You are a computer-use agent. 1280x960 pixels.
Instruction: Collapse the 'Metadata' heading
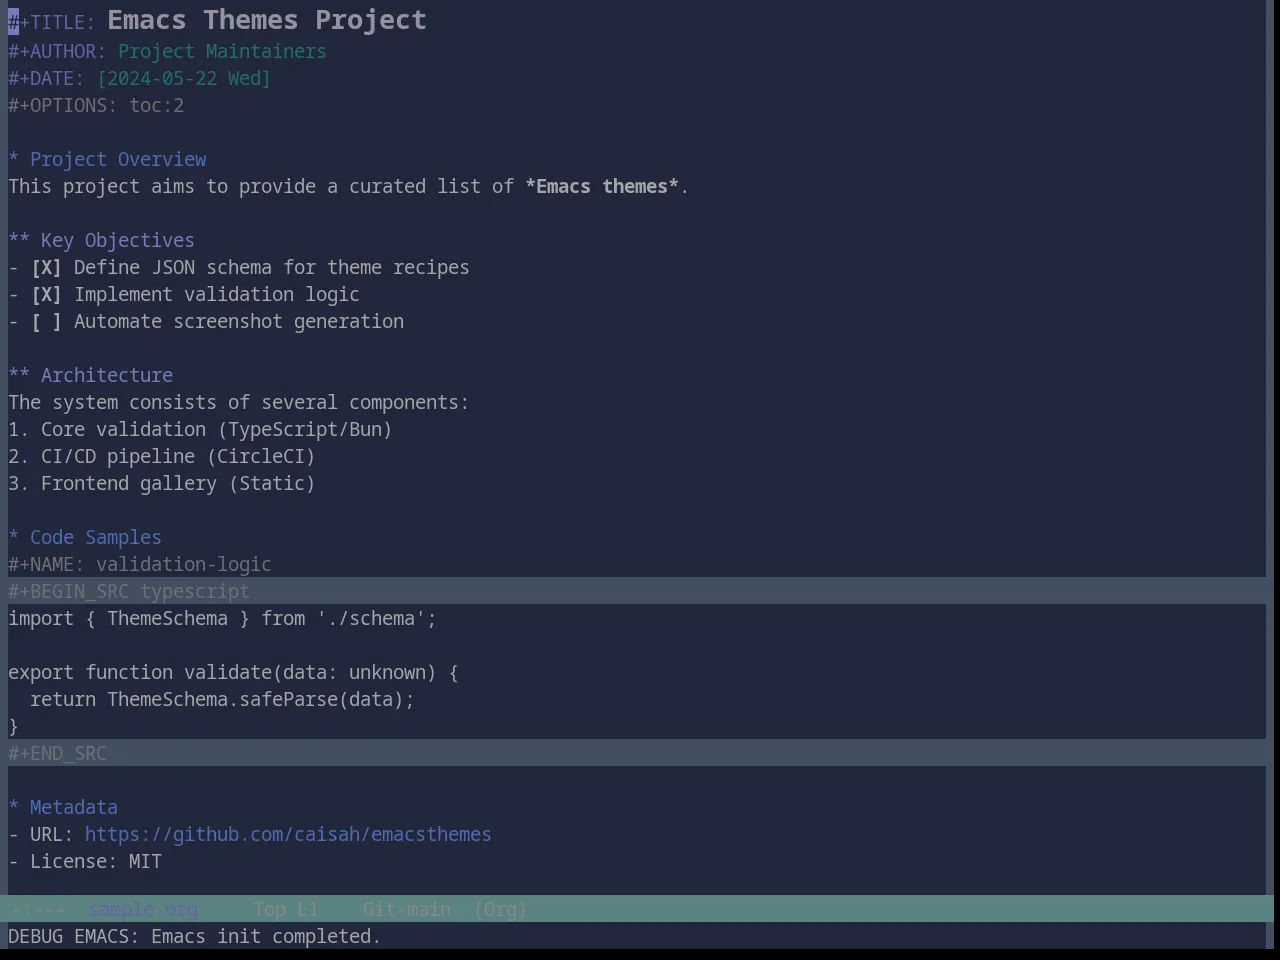click(63, 807)
